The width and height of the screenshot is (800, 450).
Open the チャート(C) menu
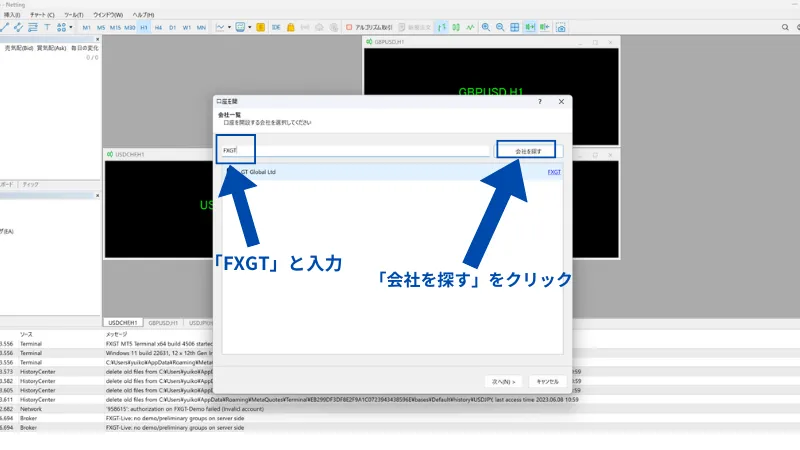[42, 15]
